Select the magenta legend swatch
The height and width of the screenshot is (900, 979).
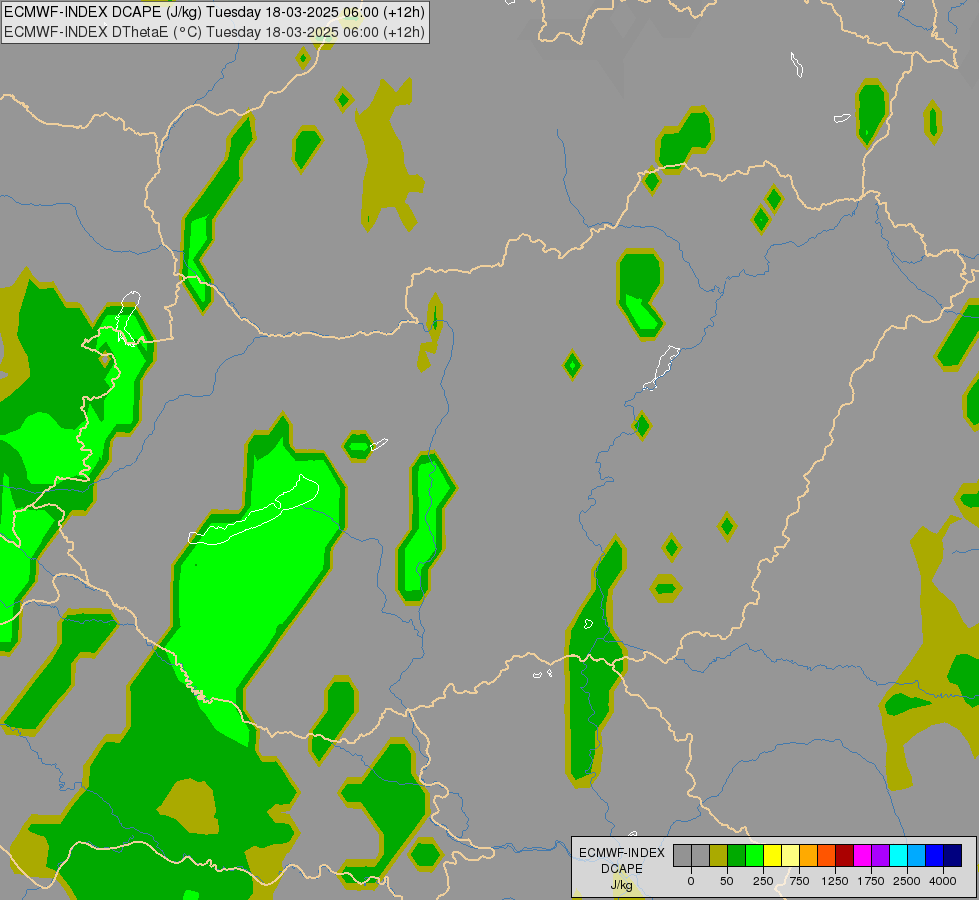point(862,855)
